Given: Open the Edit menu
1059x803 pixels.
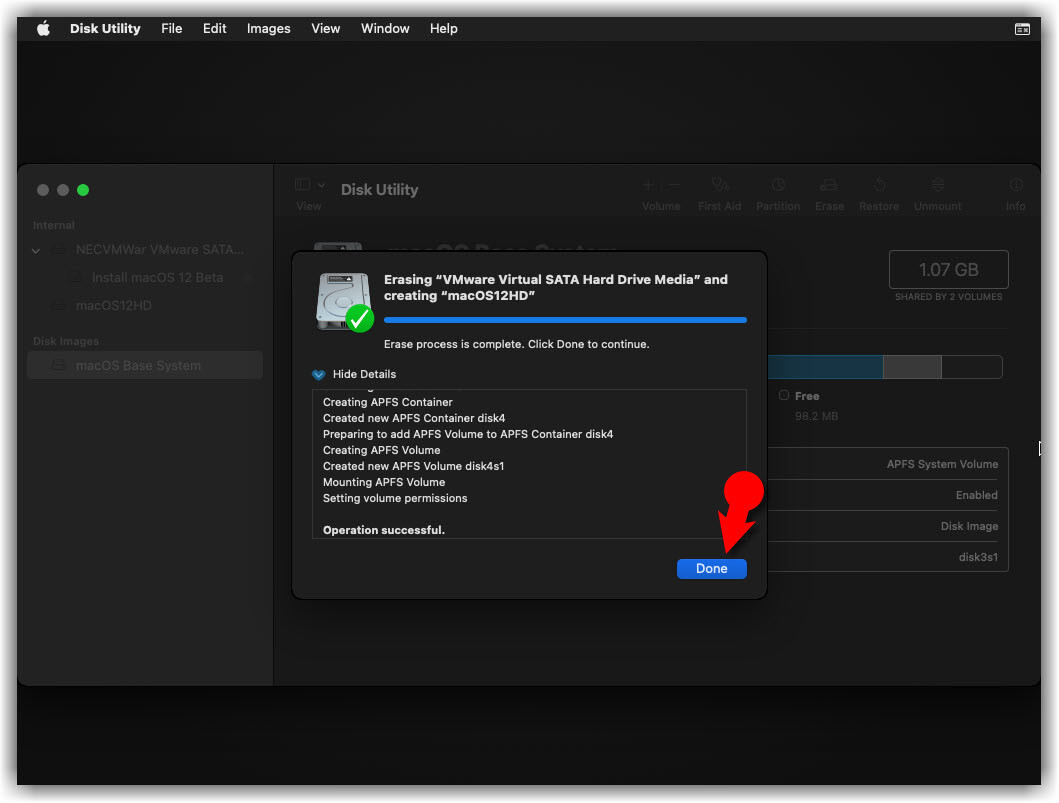Looking at the screenshot, I should [x=214, y=28].
